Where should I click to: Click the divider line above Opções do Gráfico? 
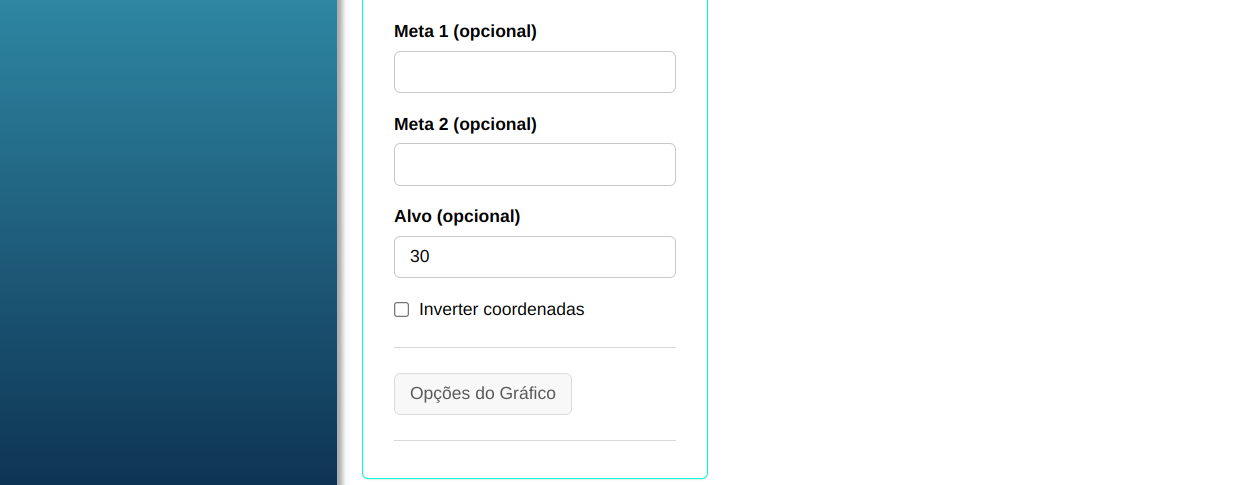click(534, 348)
